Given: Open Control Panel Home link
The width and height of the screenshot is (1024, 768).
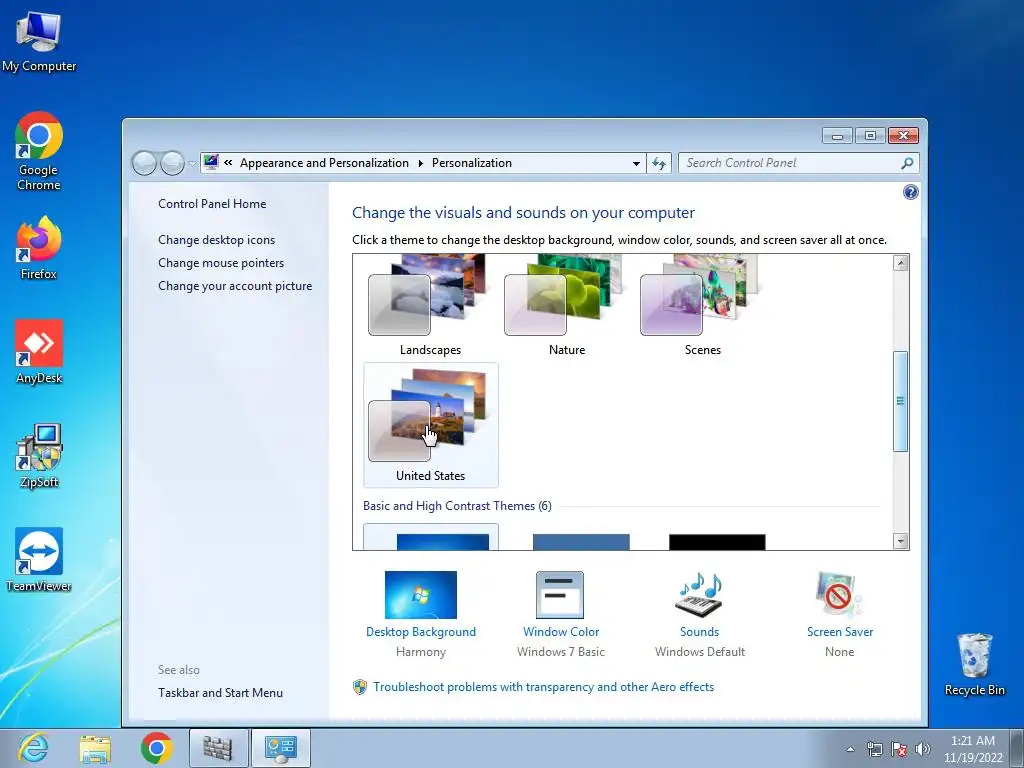Looking at the screenshot, I should tap(212, 204).
